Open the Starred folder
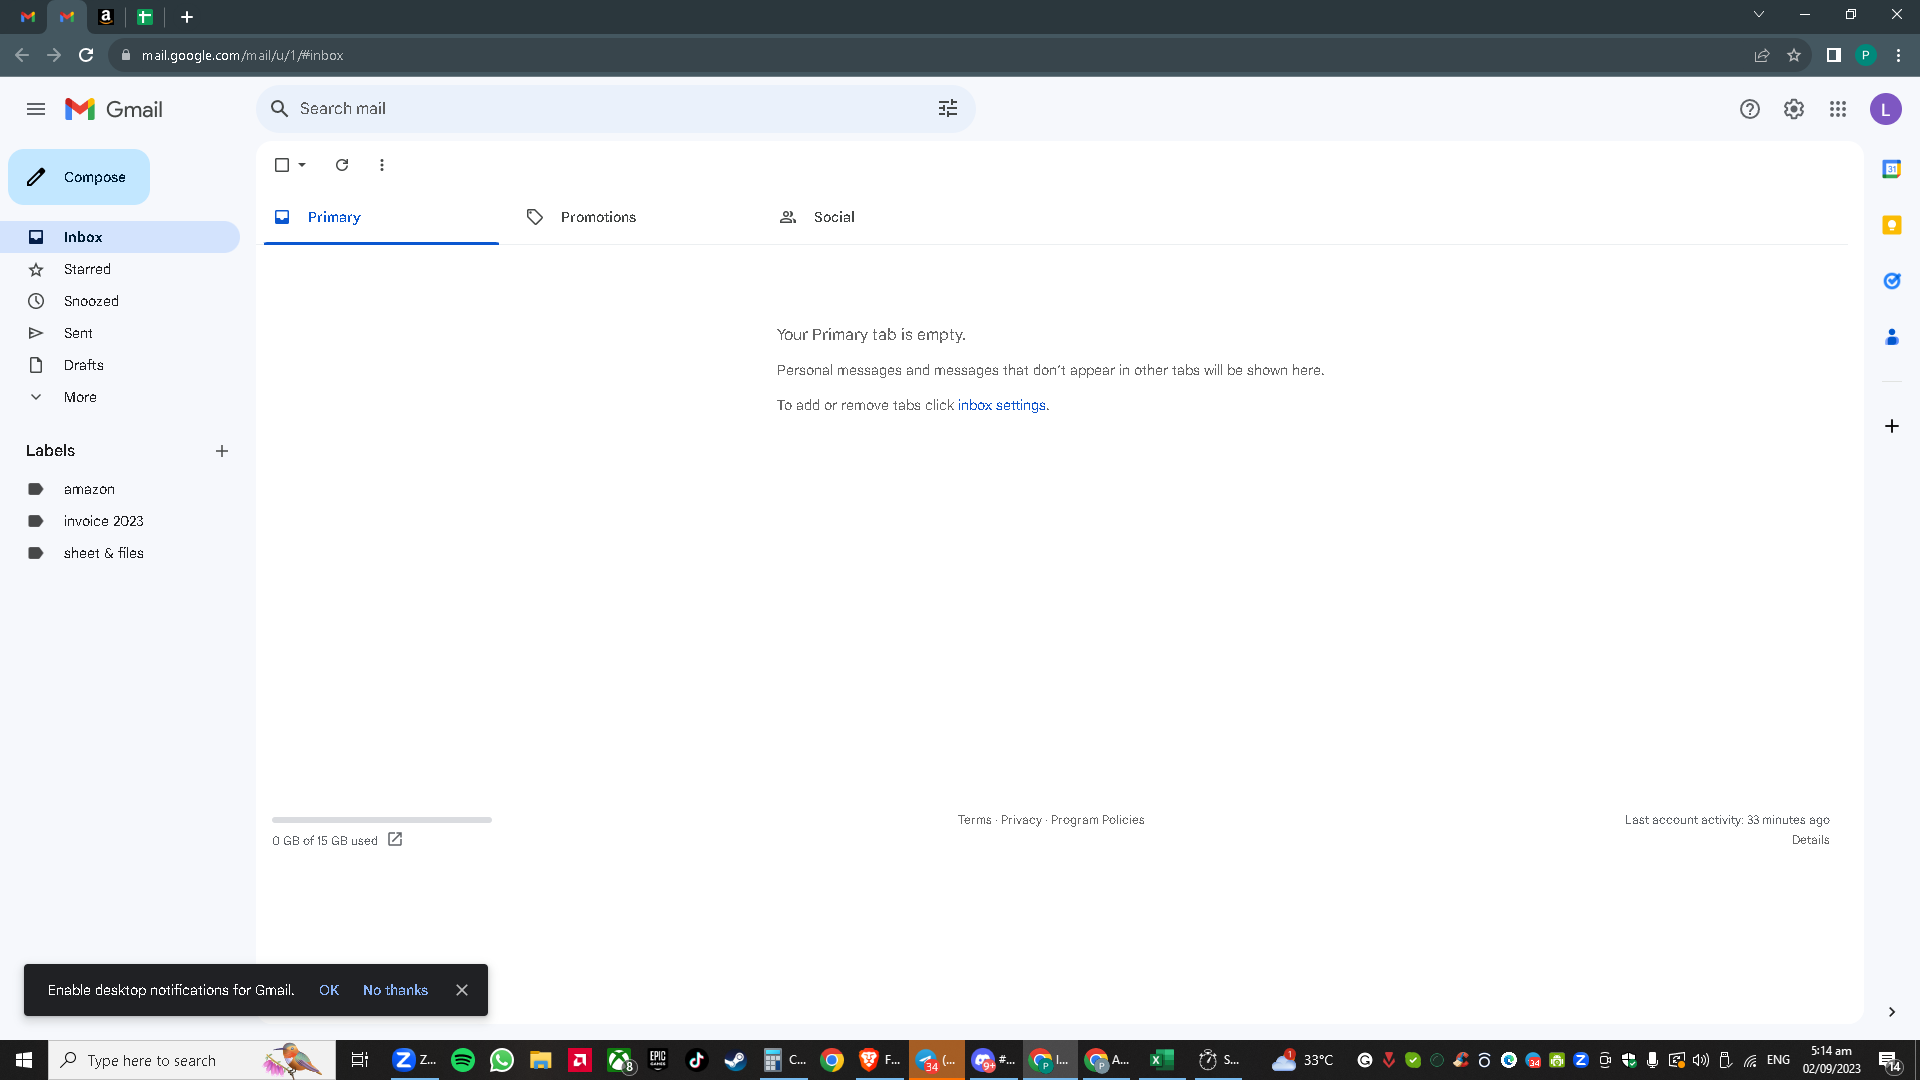This screenshot has height=1080, width=1920. tap(120, 269)
